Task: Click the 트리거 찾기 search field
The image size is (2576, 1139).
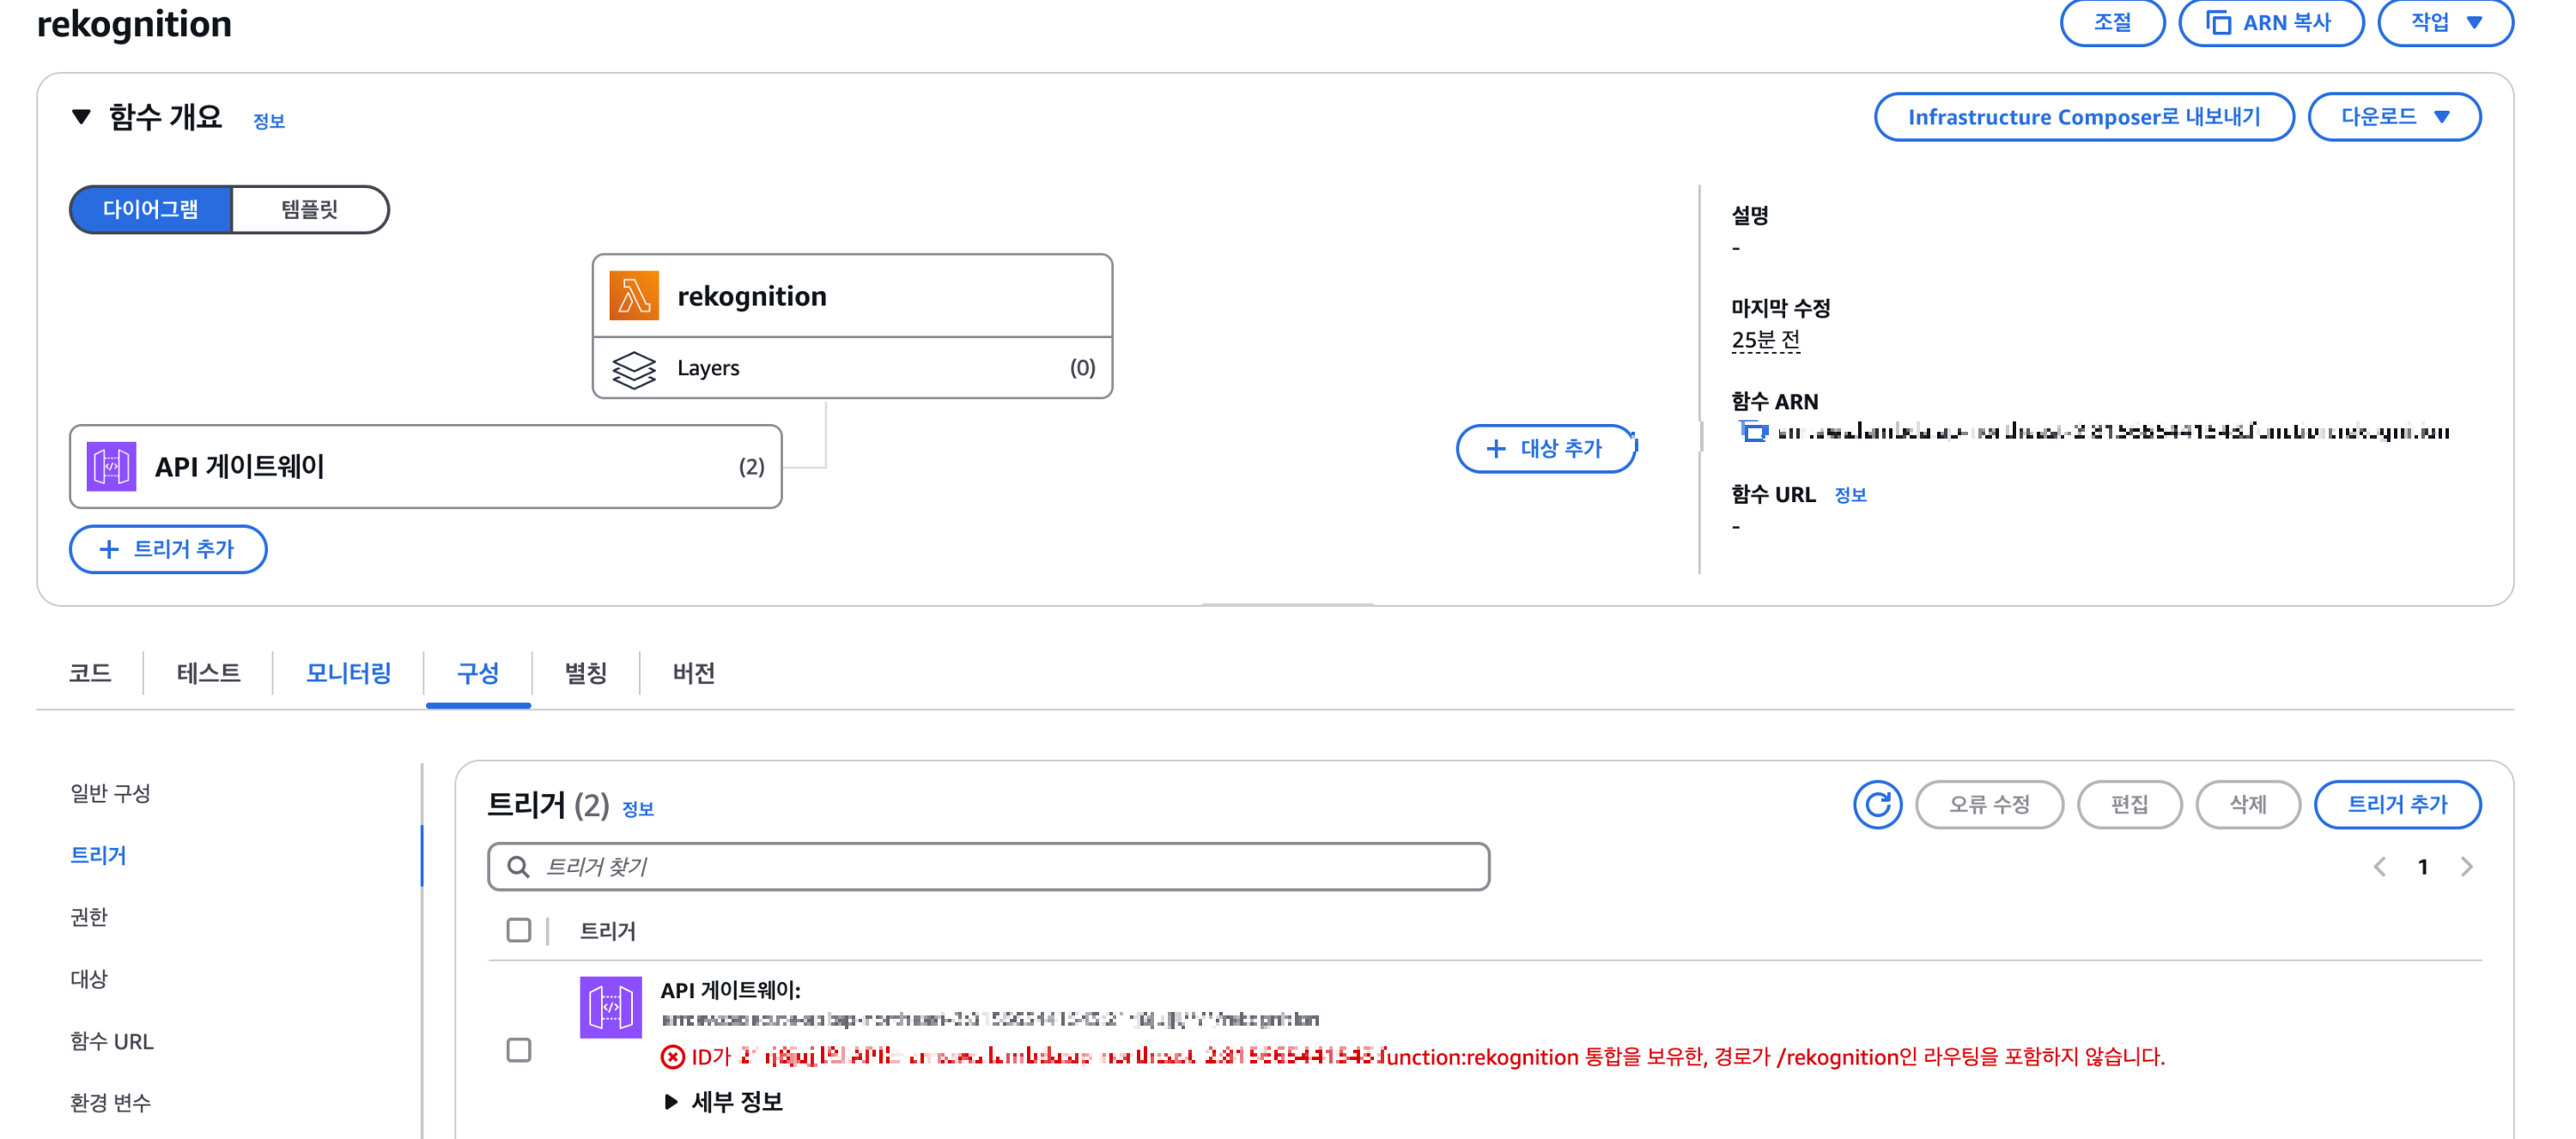Action: [989, 866]
